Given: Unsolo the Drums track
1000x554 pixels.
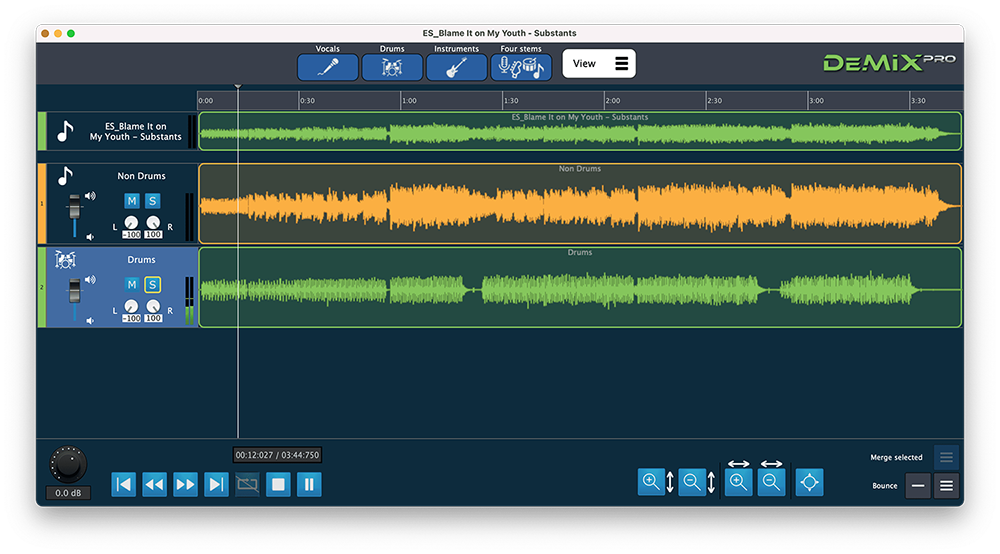Looking at the screenshot, I should tap(152, 285).
